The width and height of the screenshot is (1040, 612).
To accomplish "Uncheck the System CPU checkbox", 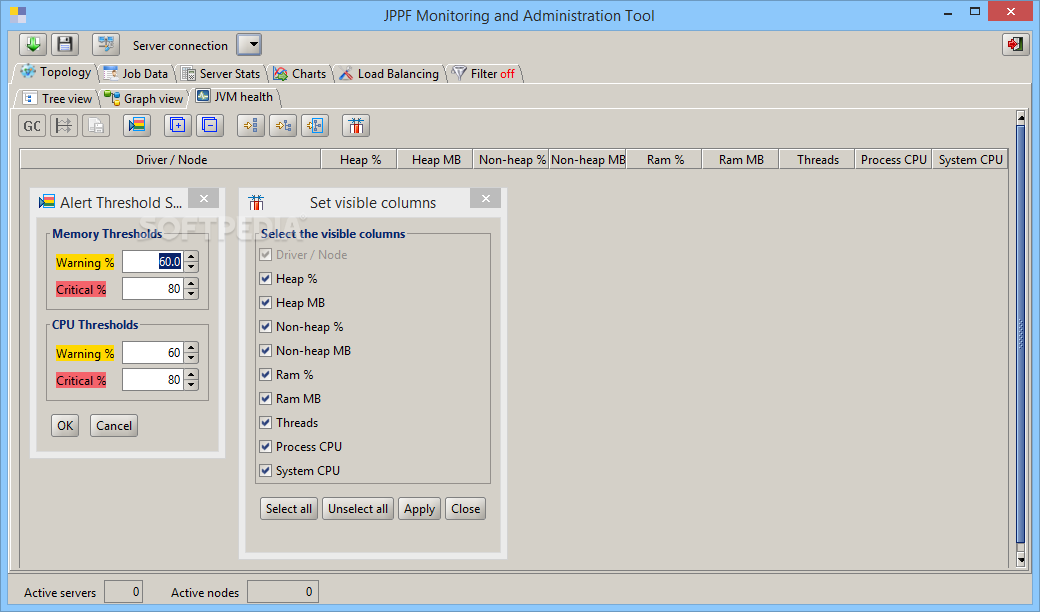I will coord(265,470).
